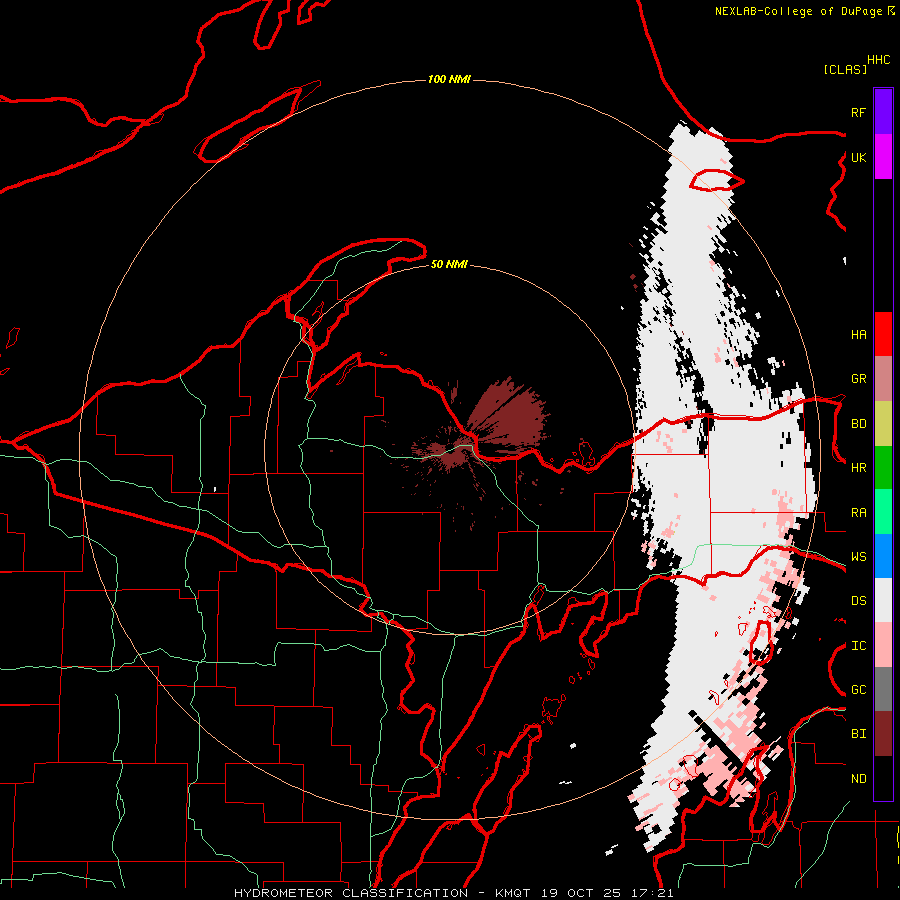The width and height of the screenshot is (900, 900).
Task: Click the 100 NMI range ring label
Action: 449,79
